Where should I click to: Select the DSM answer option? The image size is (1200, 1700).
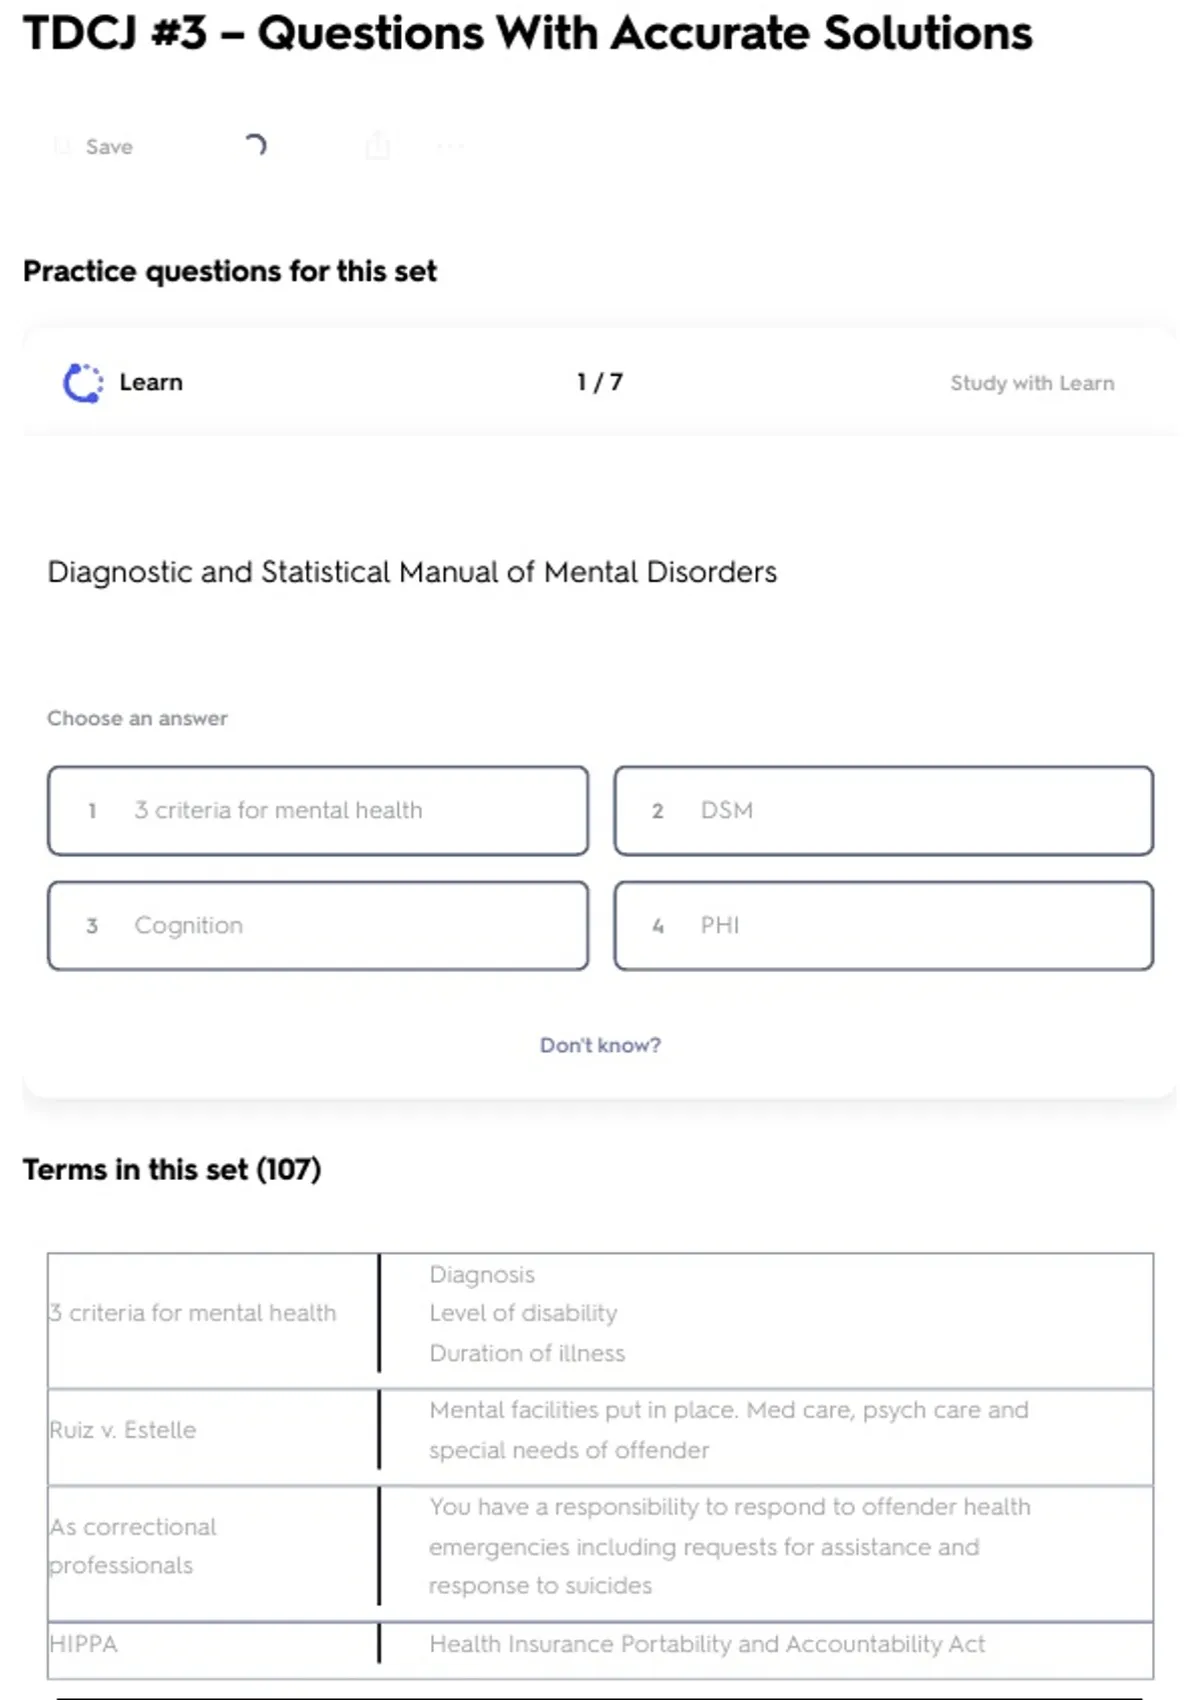click(883, 810)
